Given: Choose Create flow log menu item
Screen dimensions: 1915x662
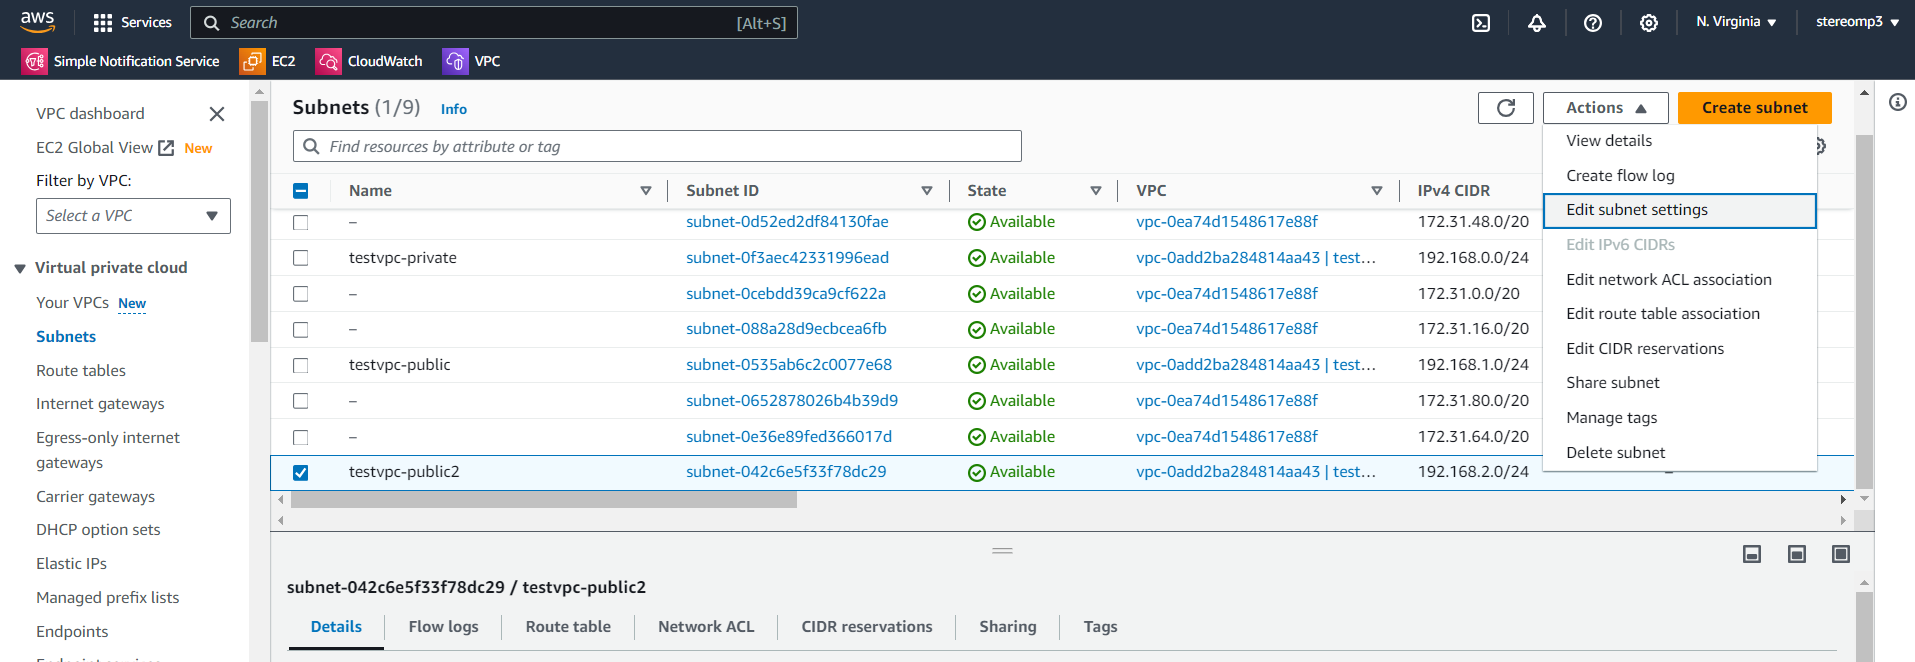Looking at the screenshot, I should [x=1679, y=176].
